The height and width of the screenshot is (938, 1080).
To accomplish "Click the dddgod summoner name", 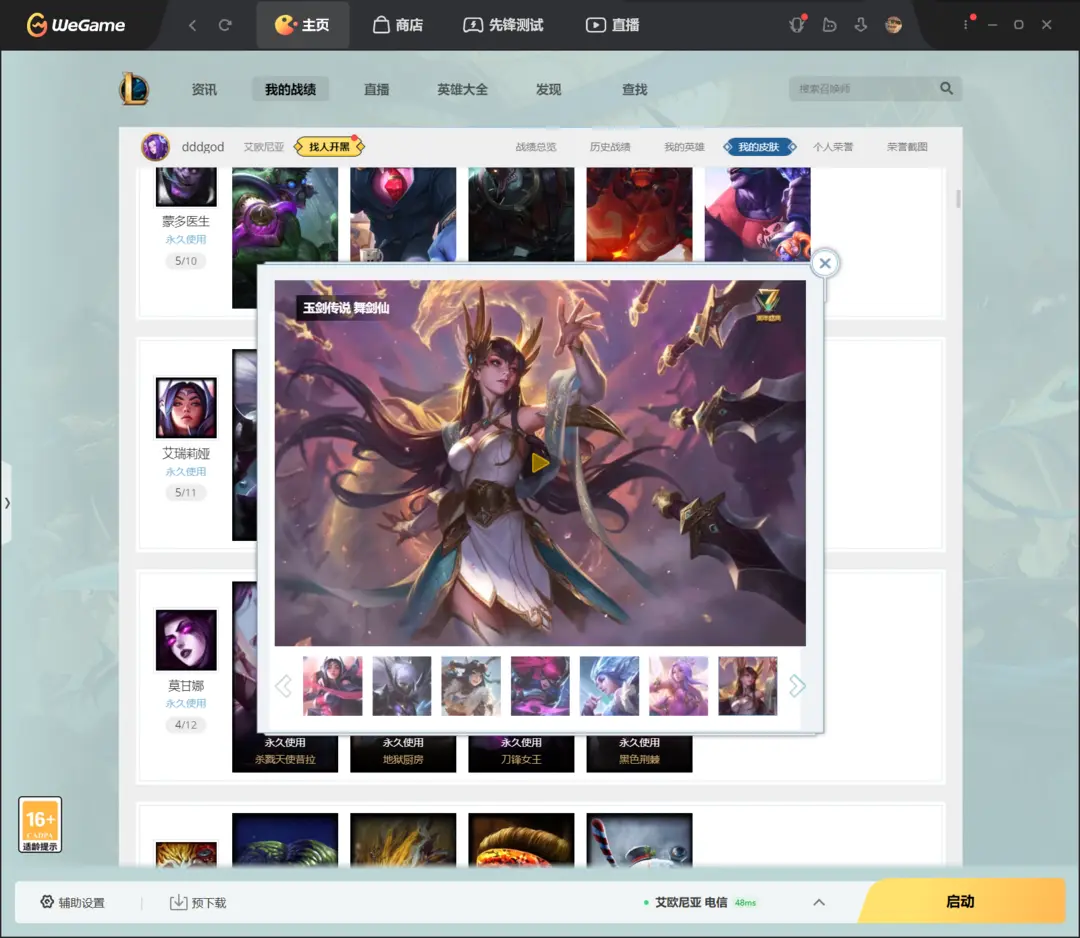I will pos(203,147).
